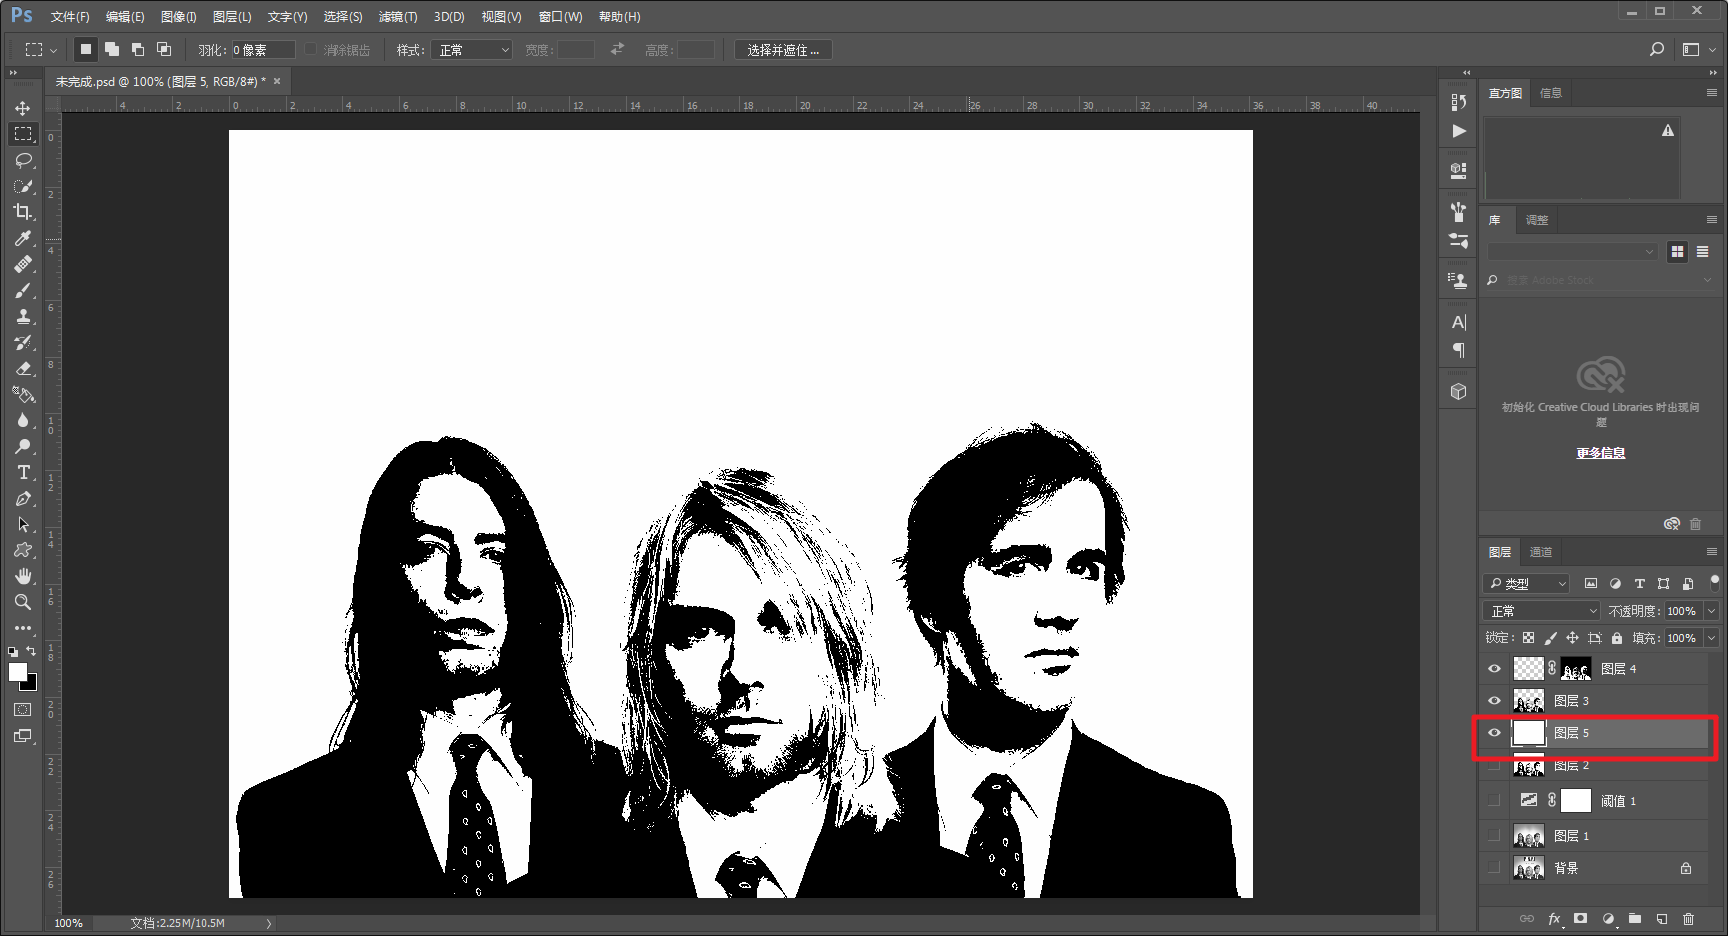The width and height of the screenshot is (1728, 936).
Task: Hide 图层 4 with its eye icon
Action: [1494, 669]
